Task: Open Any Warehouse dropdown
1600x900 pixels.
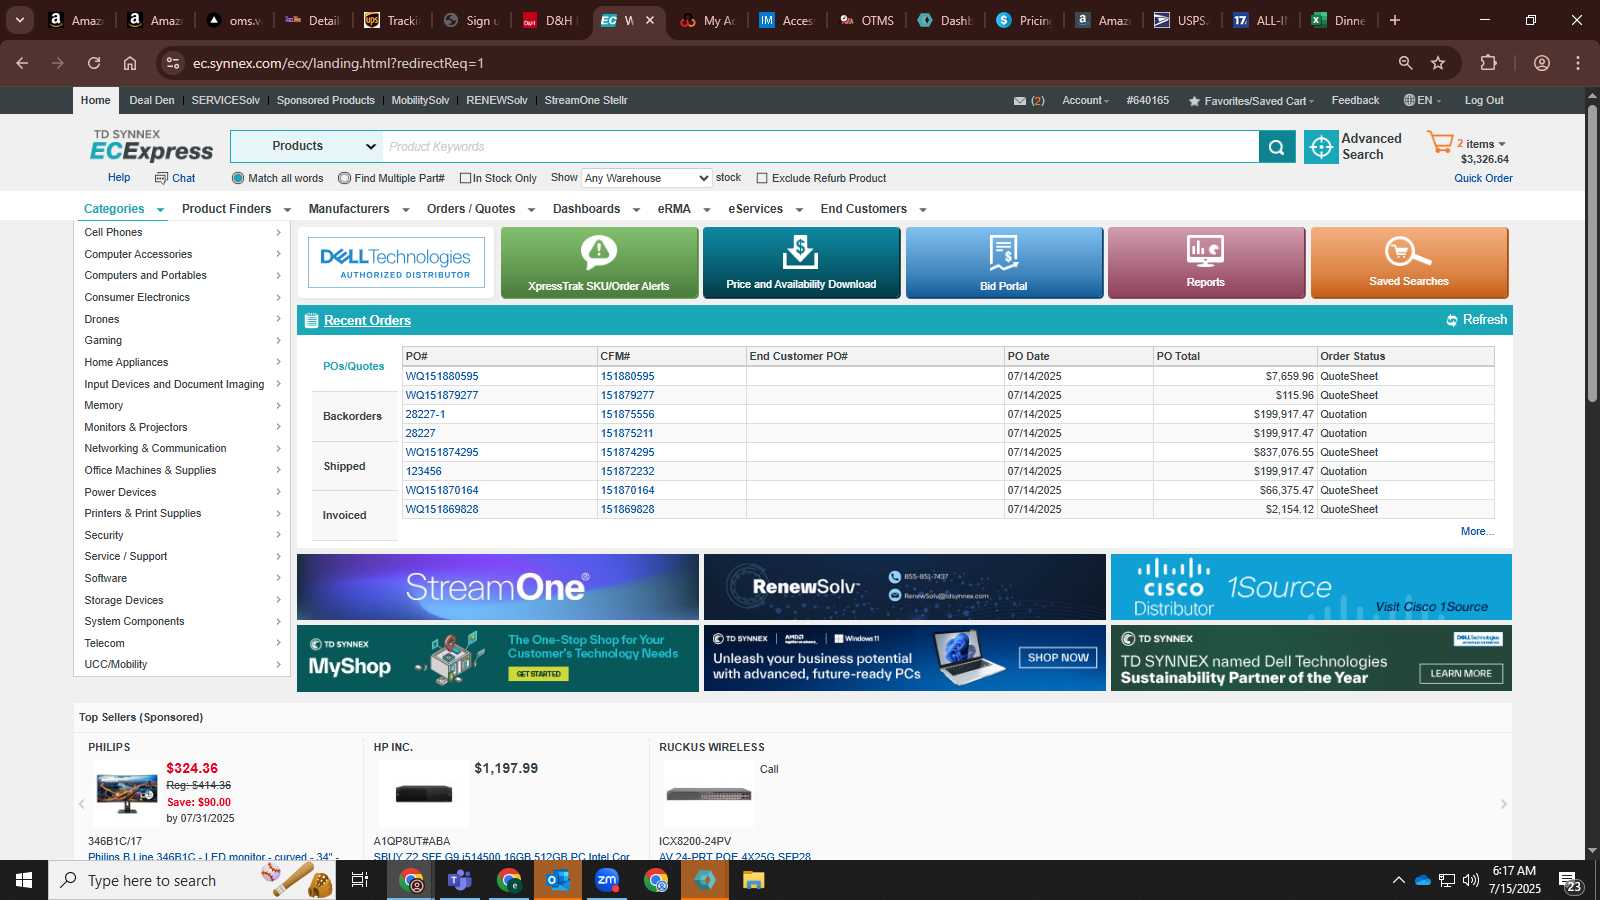Action: point(646,178)
